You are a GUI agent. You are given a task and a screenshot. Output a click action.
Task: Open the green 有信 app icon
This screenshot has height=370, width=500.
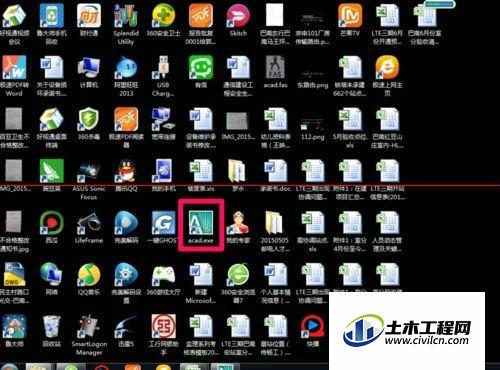(201, 67)
